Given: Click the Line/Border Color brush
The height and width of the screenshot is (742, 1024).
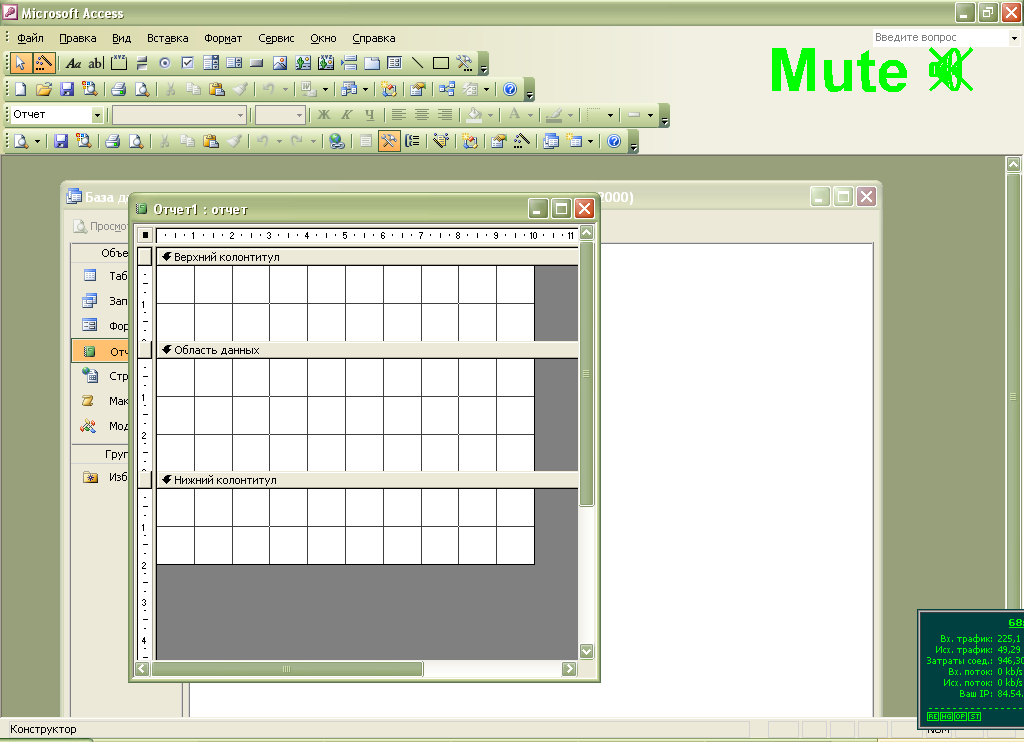Looking at the screenshot, I should click(554, 115).
